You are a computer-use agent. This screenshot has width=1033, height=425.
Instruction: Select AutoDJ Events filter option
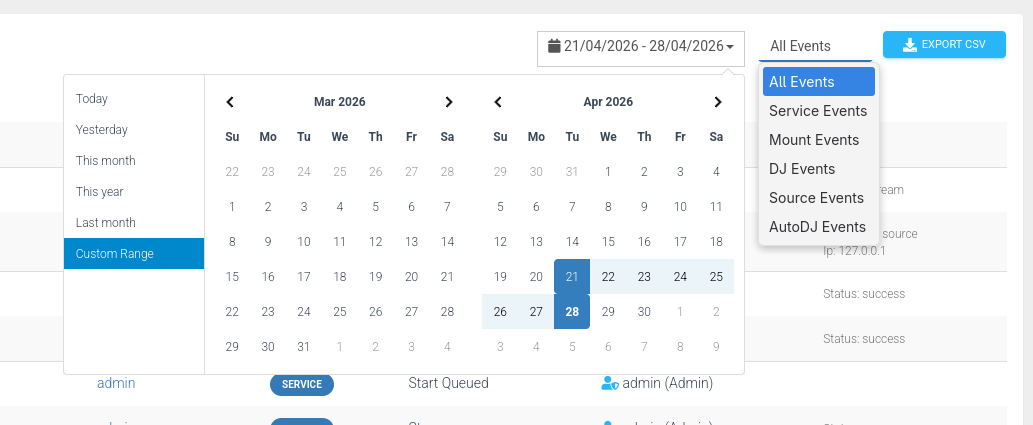tap(817, 227)
